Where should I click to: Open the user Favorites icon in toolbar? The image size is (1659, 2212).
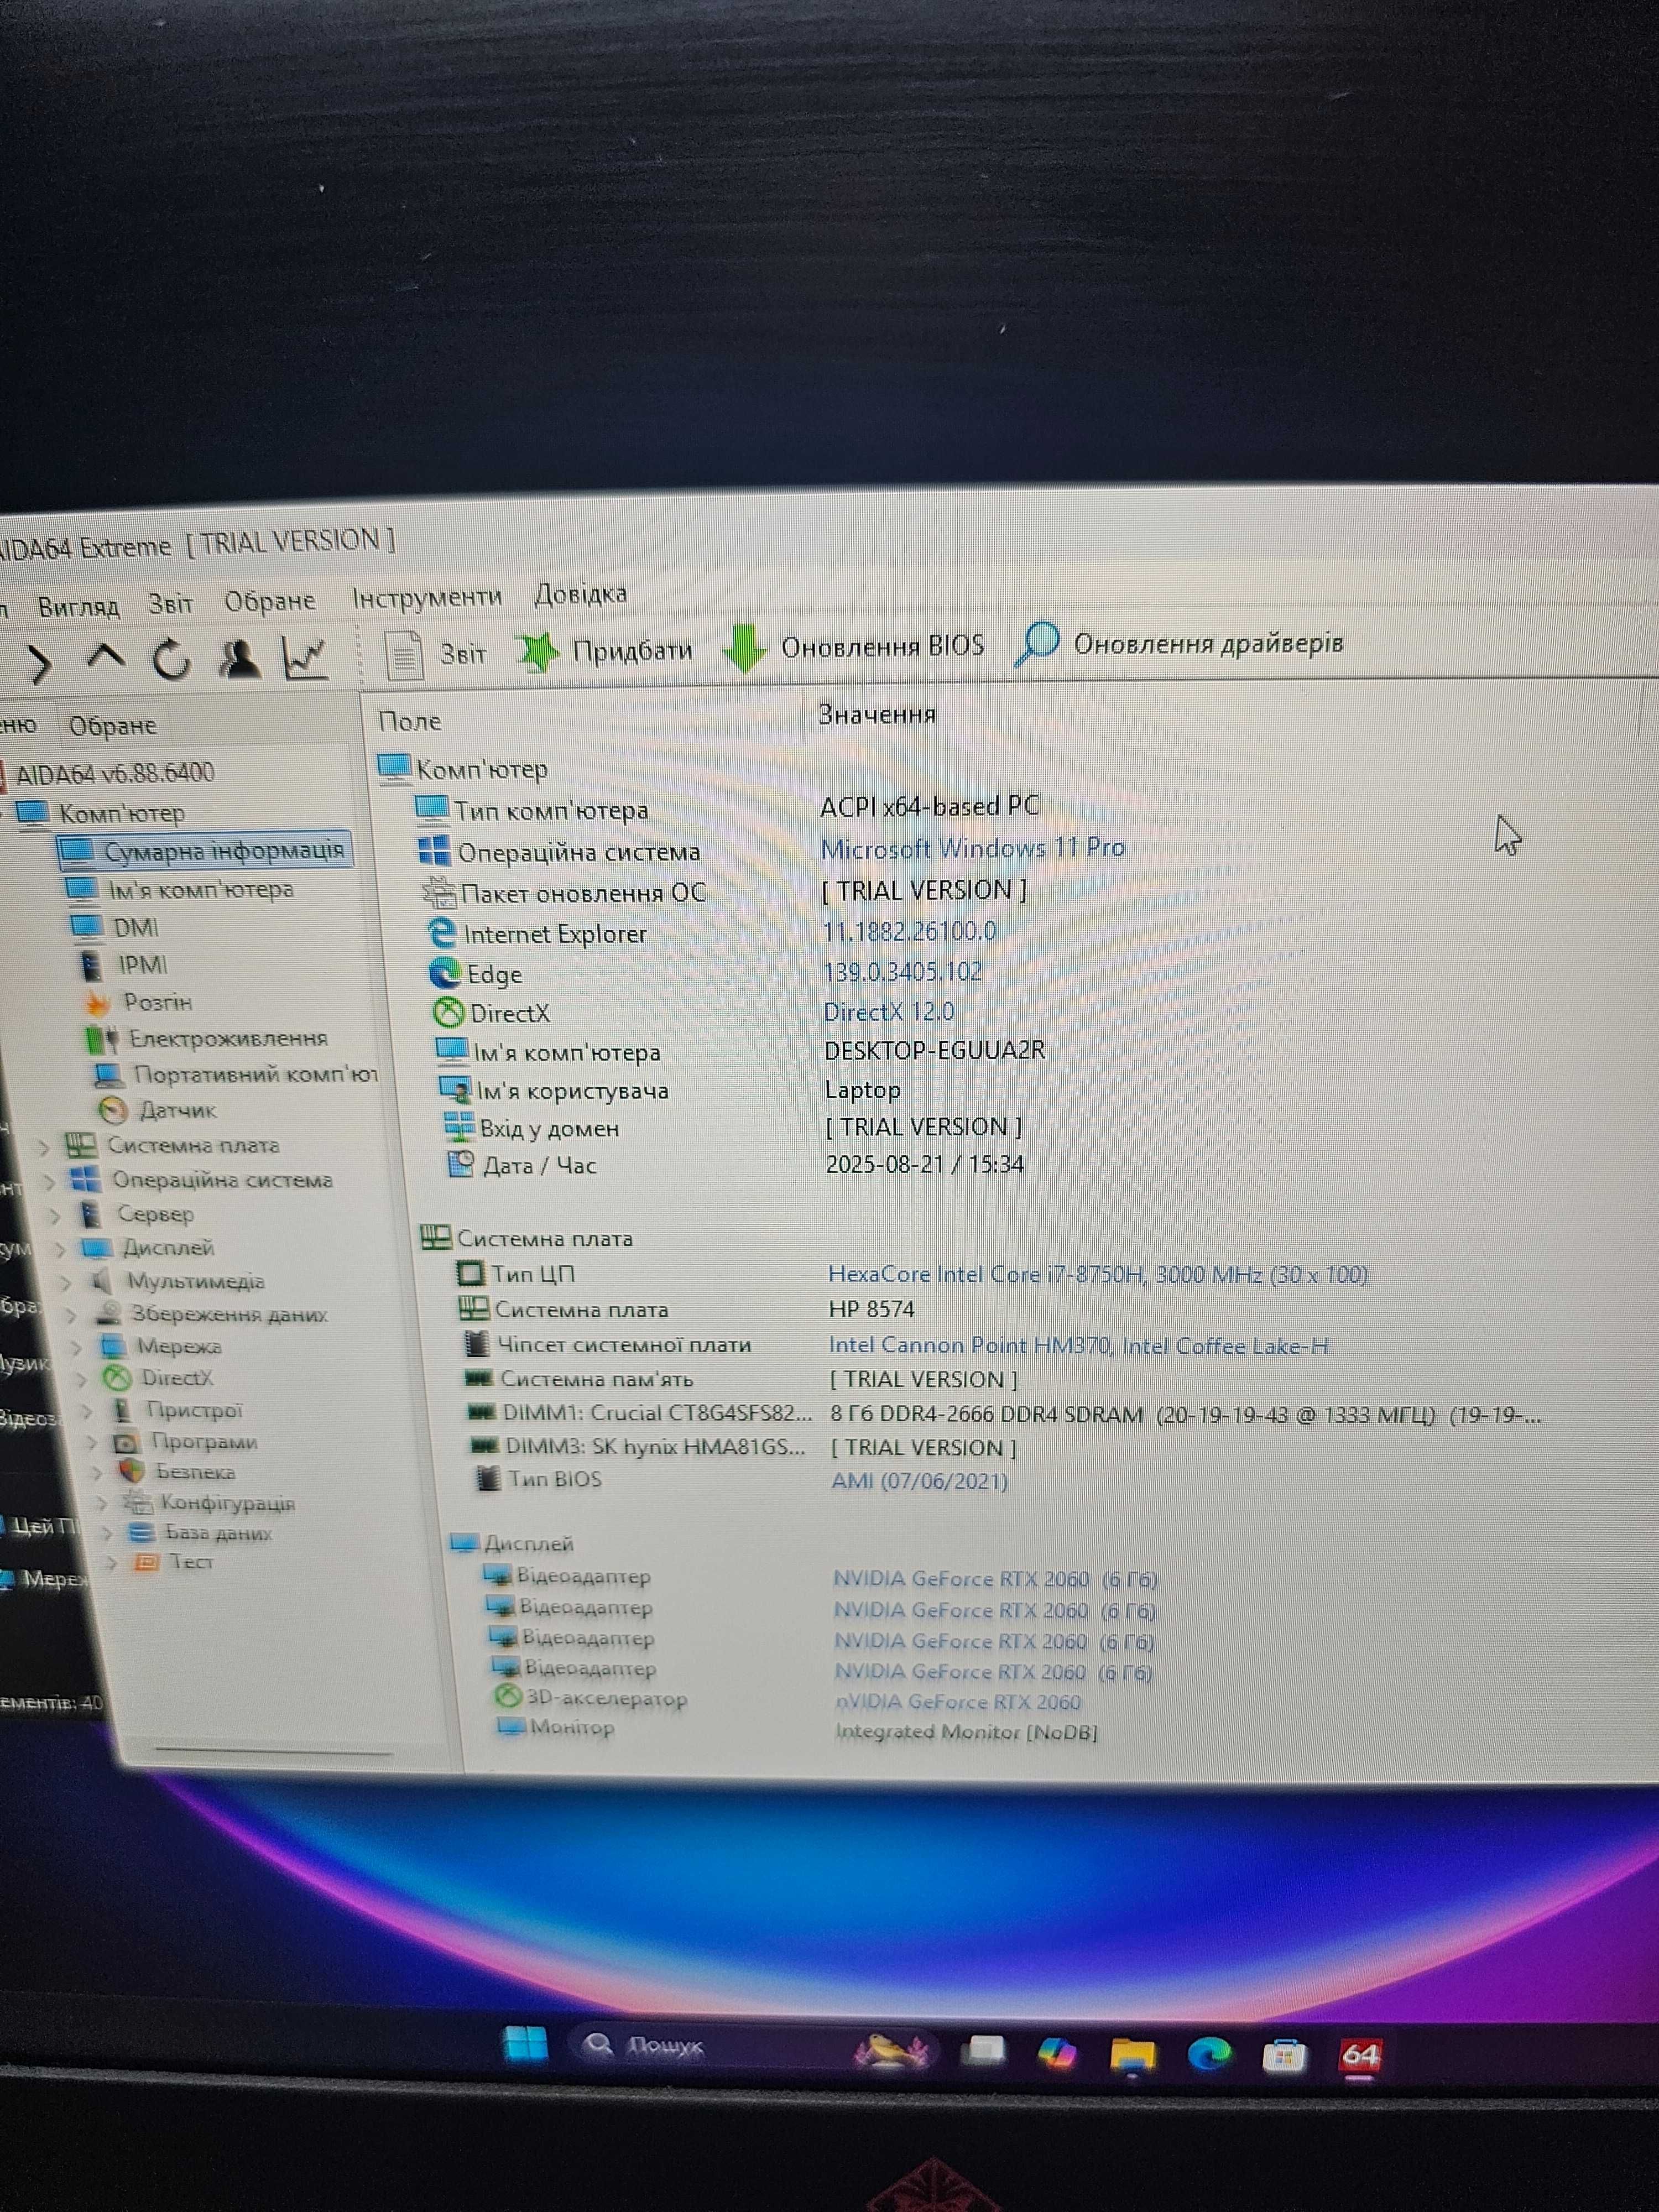239,659
